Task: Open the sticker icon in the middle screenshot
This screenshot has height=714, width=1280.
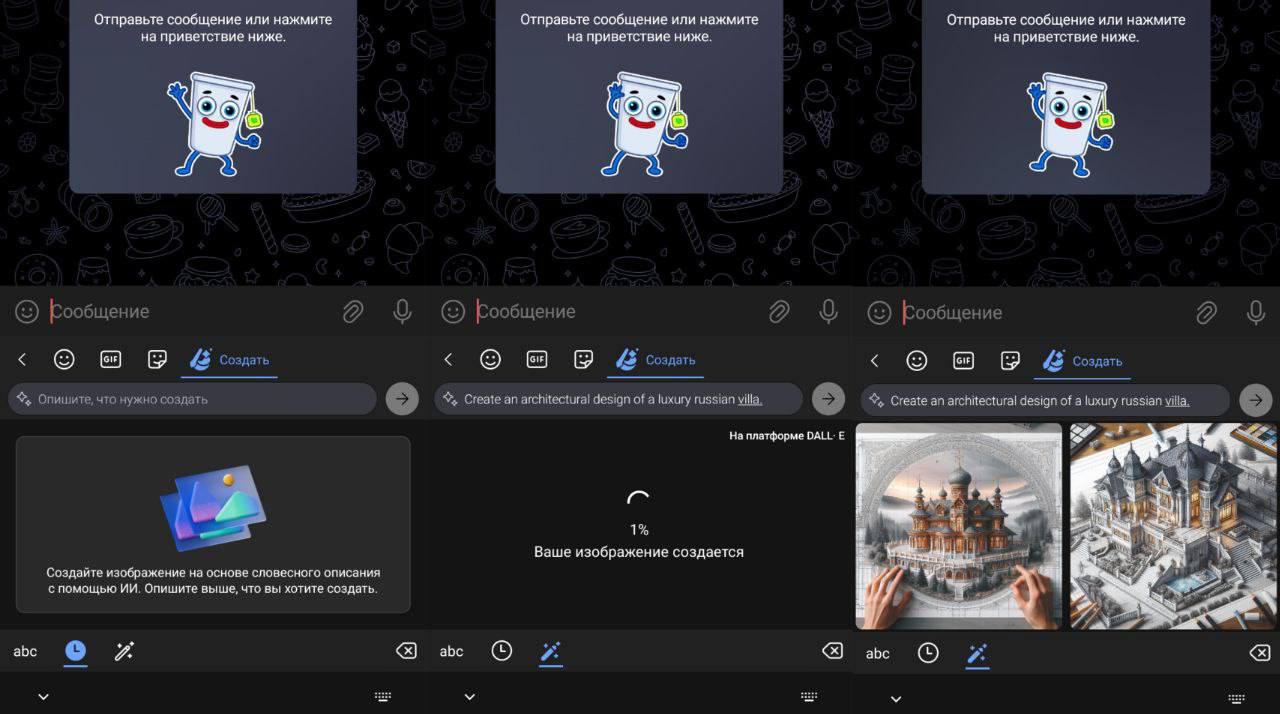Action: (x=583, y=359)
